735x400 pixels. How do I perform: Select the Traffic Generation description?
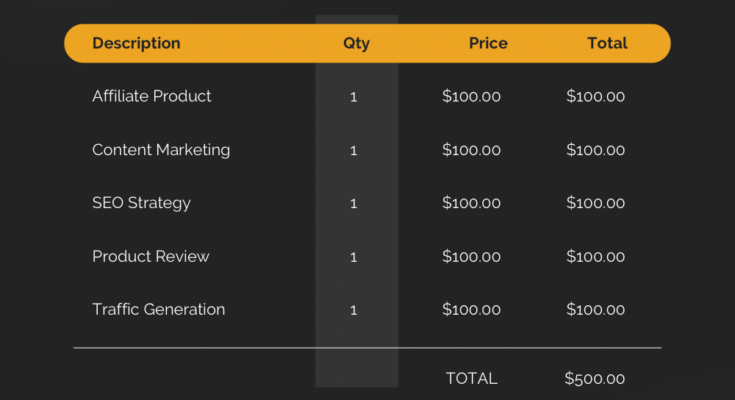click(x=158, y=309)
